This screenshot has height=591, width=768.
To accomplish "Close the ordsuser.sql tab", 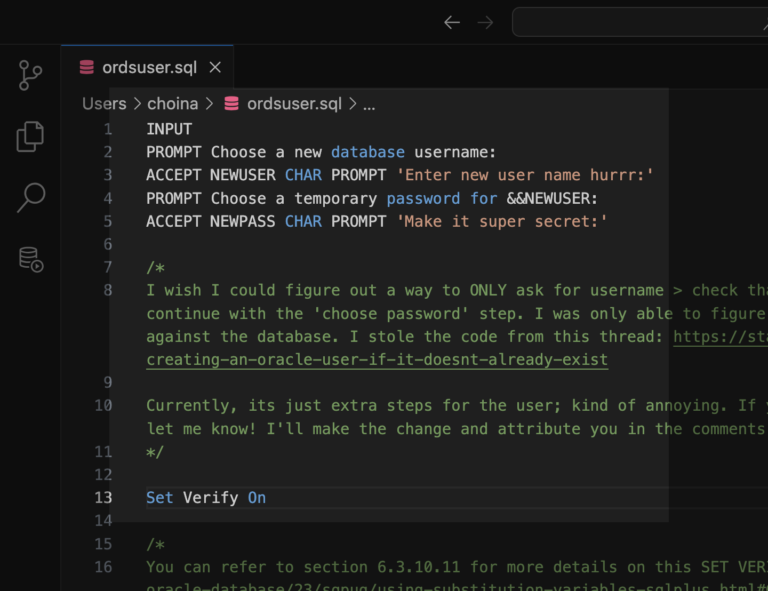I will [x=215, y=68].
